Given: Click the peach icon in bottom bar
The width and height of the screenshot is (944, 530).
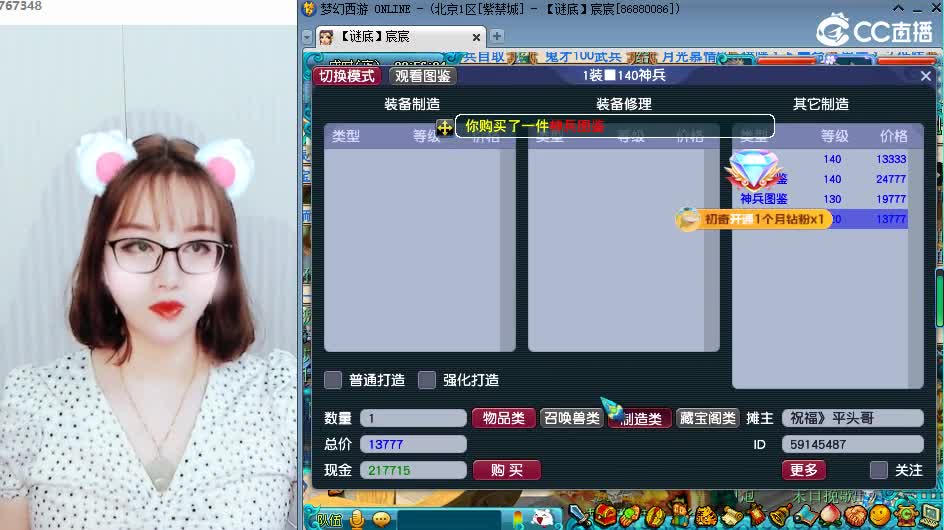Looking at the screenshot, I should (x=830, y=516).
